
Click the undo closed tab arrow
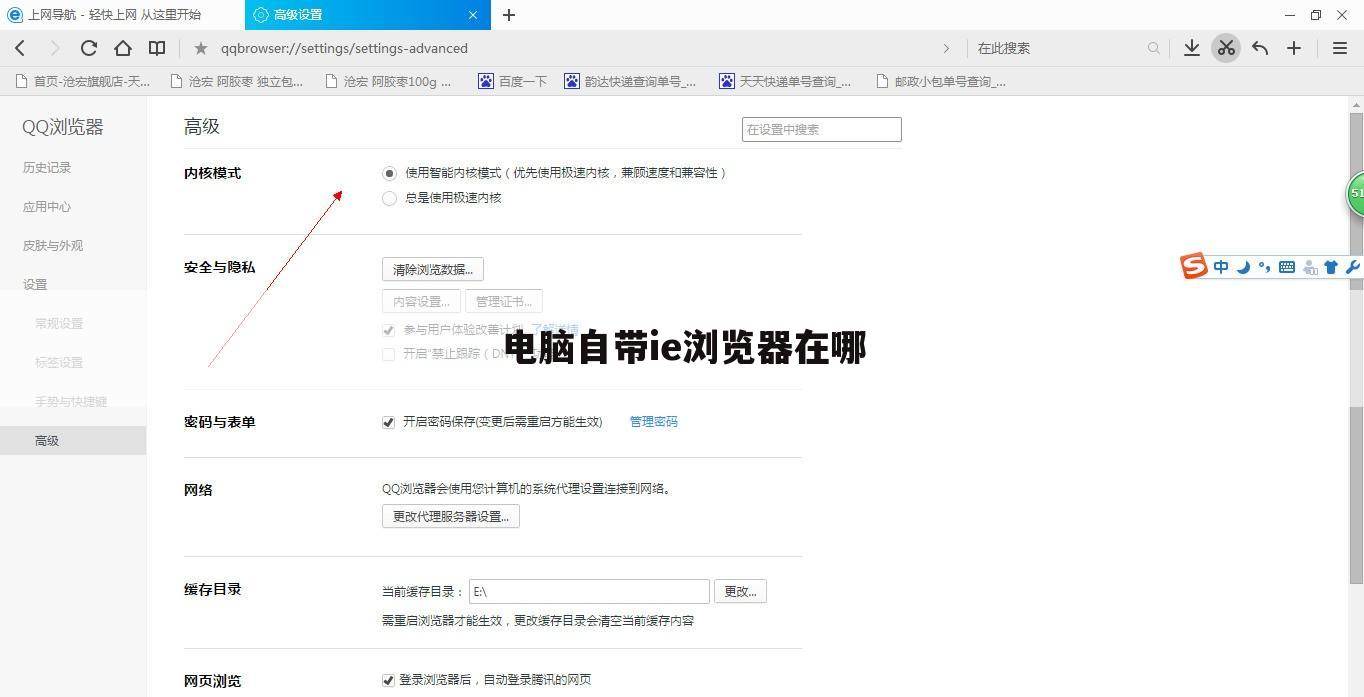click(1260, 48)
